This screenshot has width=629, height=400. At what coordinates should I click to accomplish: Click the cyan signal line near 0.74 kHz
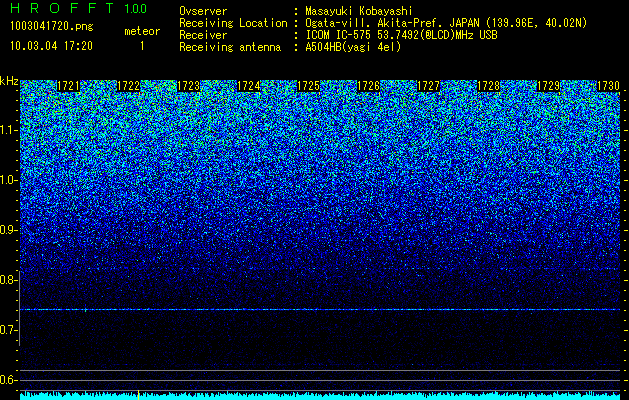click(320, 309)
